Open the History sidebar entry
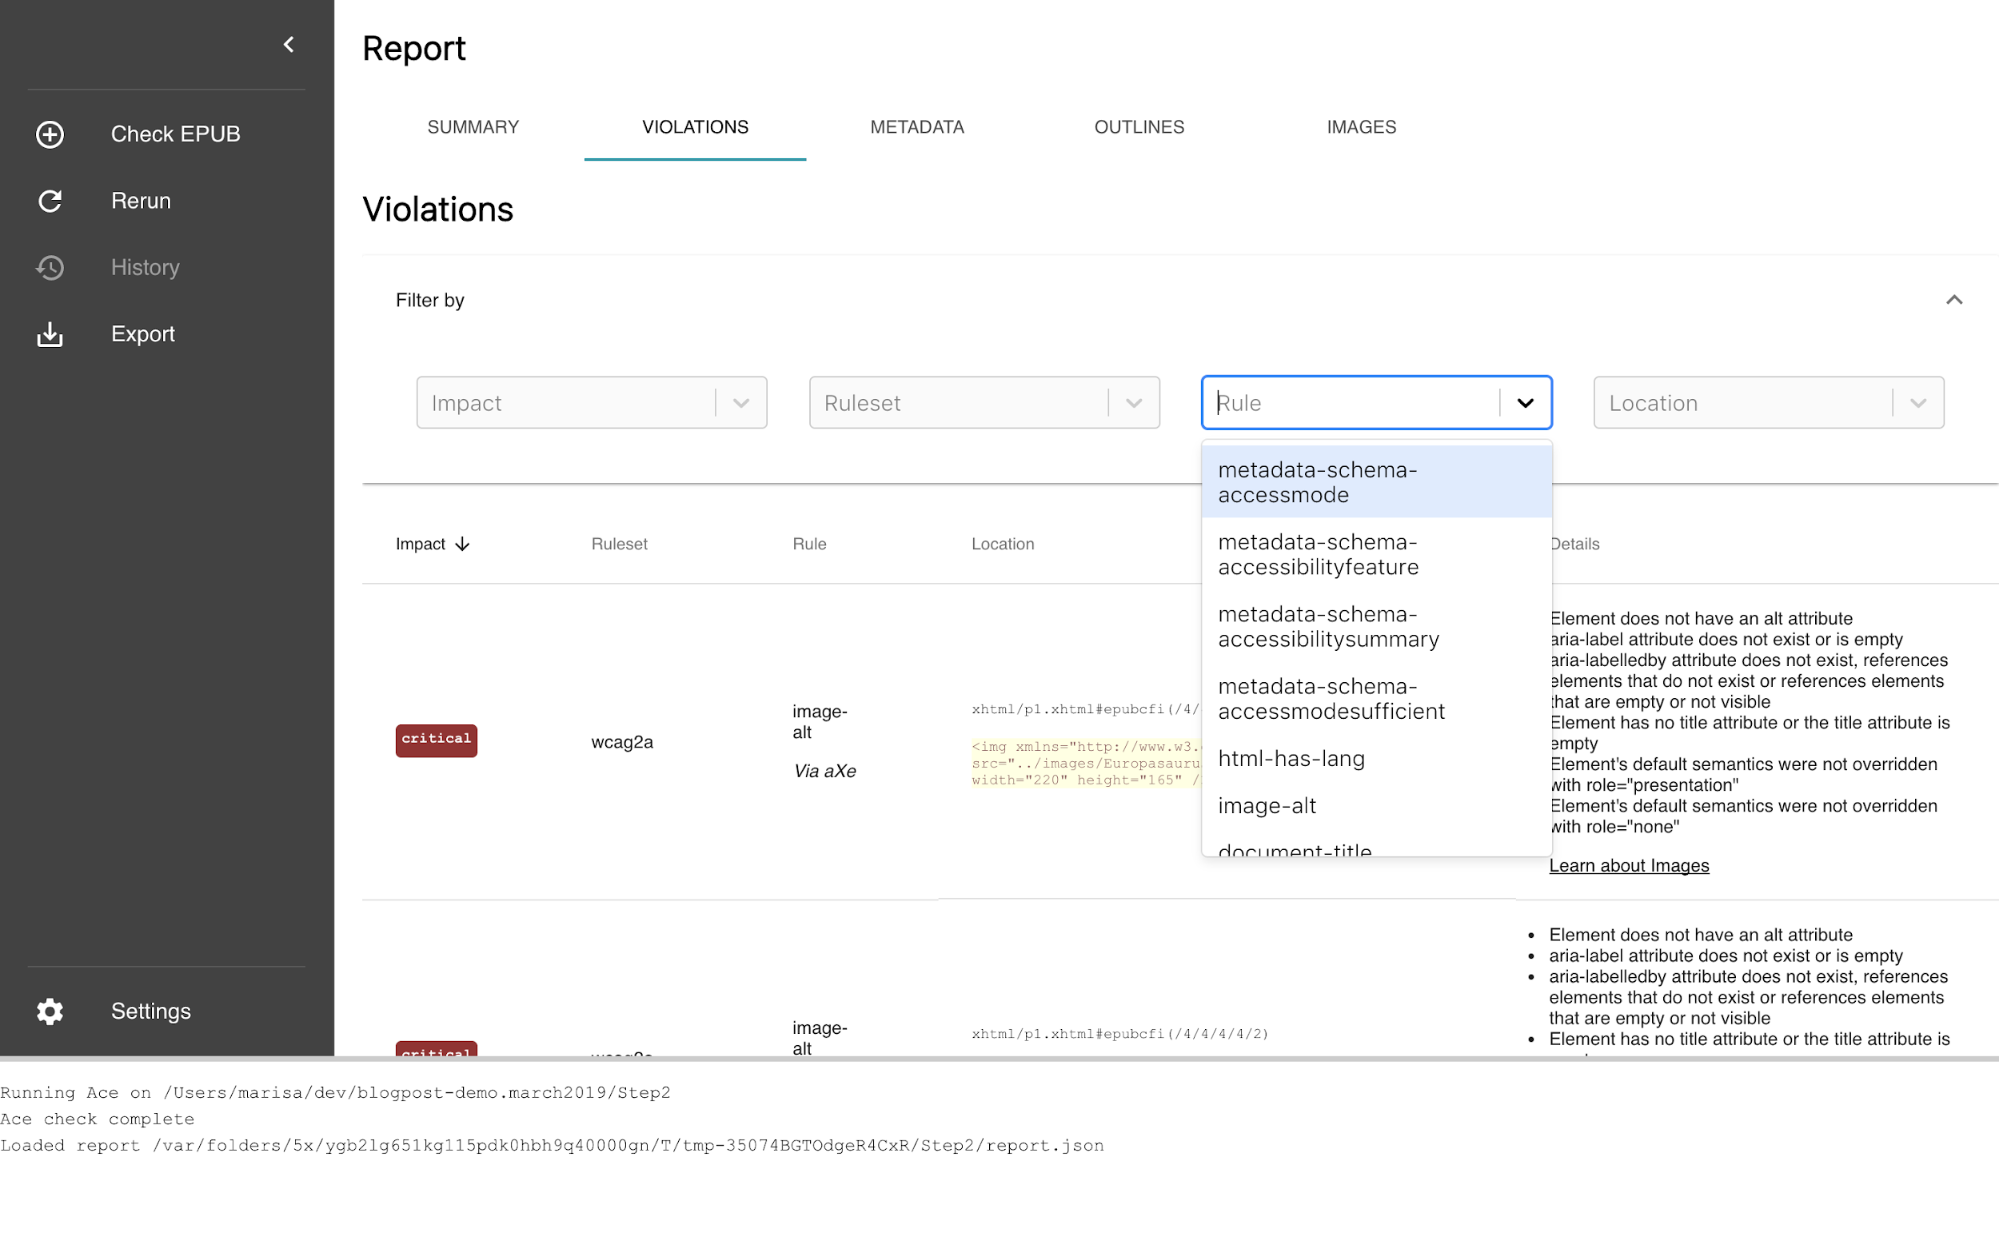Viewport: 1999px width, 1249px height. coord(145,268)
